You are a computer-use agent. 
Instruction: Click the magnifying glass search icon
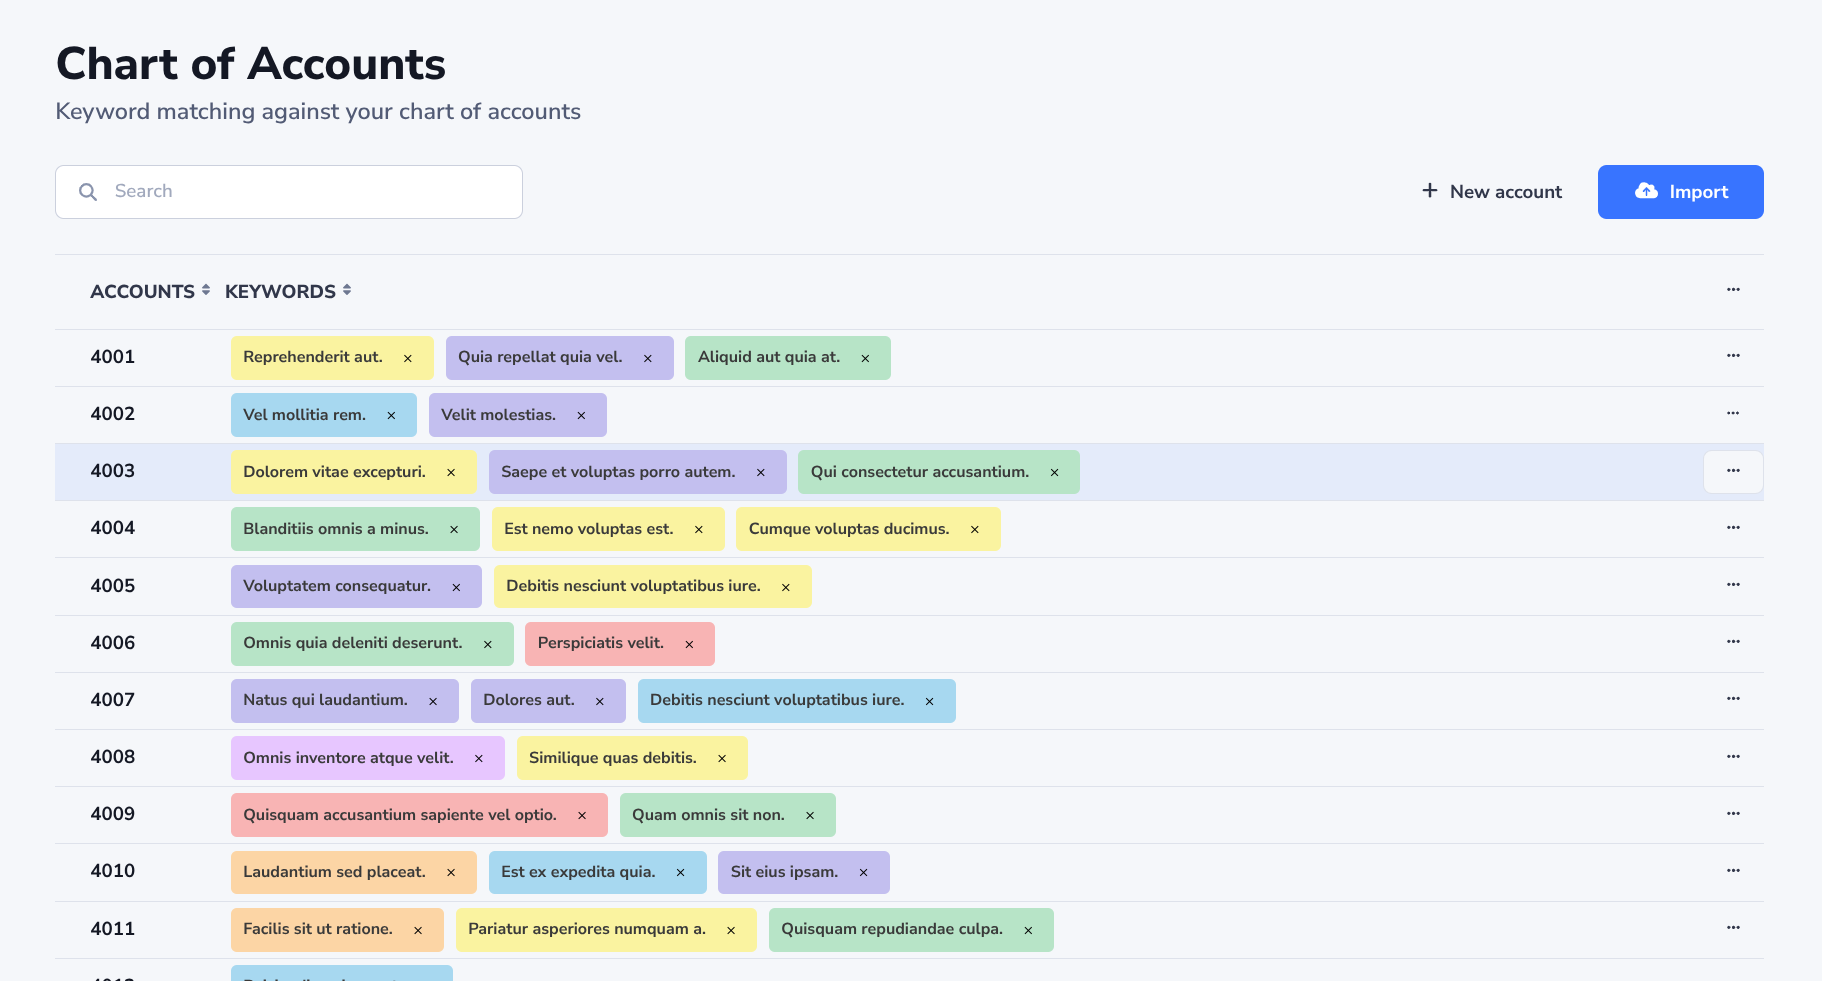88,192
